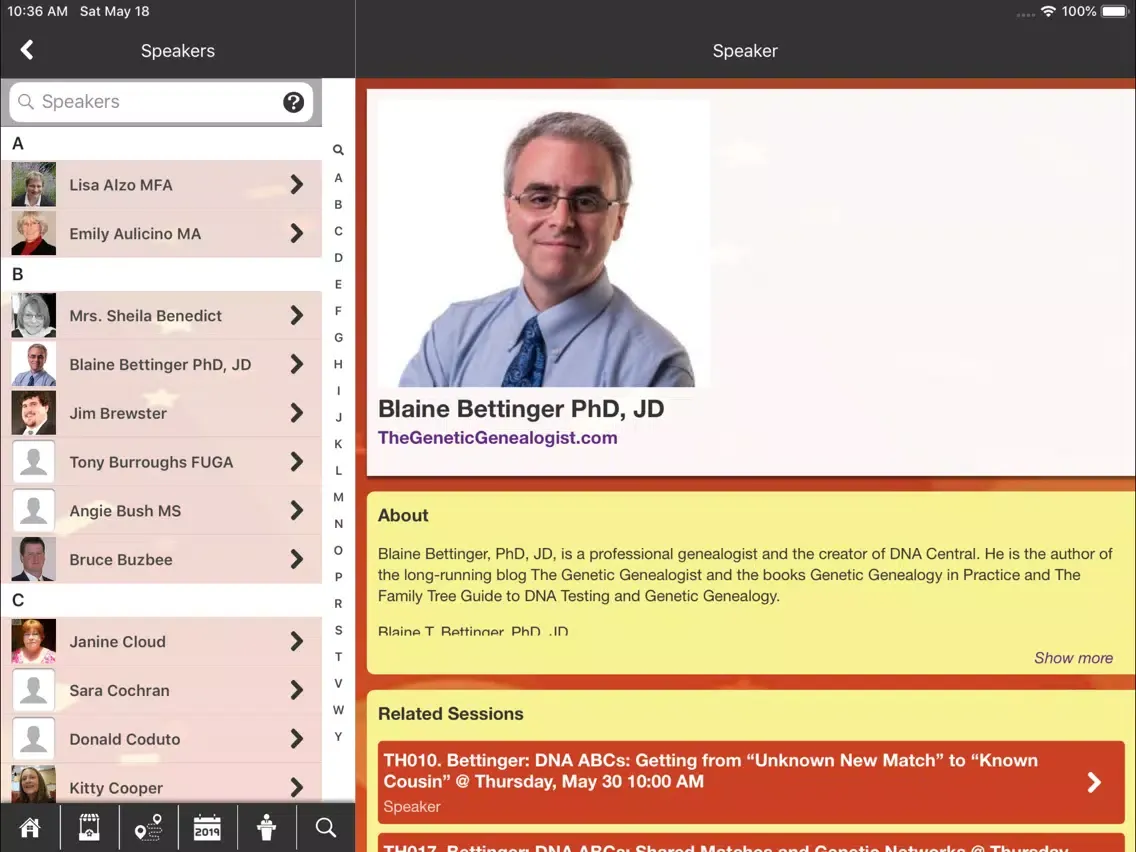Open Janine Cloud chevron

296,641
